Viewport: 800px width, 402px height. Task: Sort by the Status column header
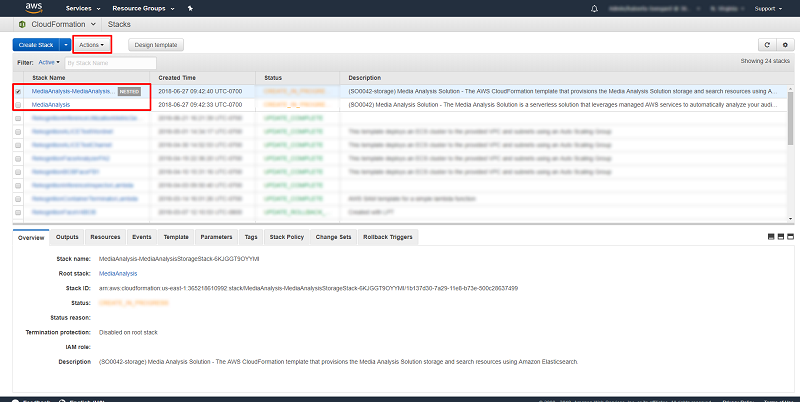click(273, 78)
